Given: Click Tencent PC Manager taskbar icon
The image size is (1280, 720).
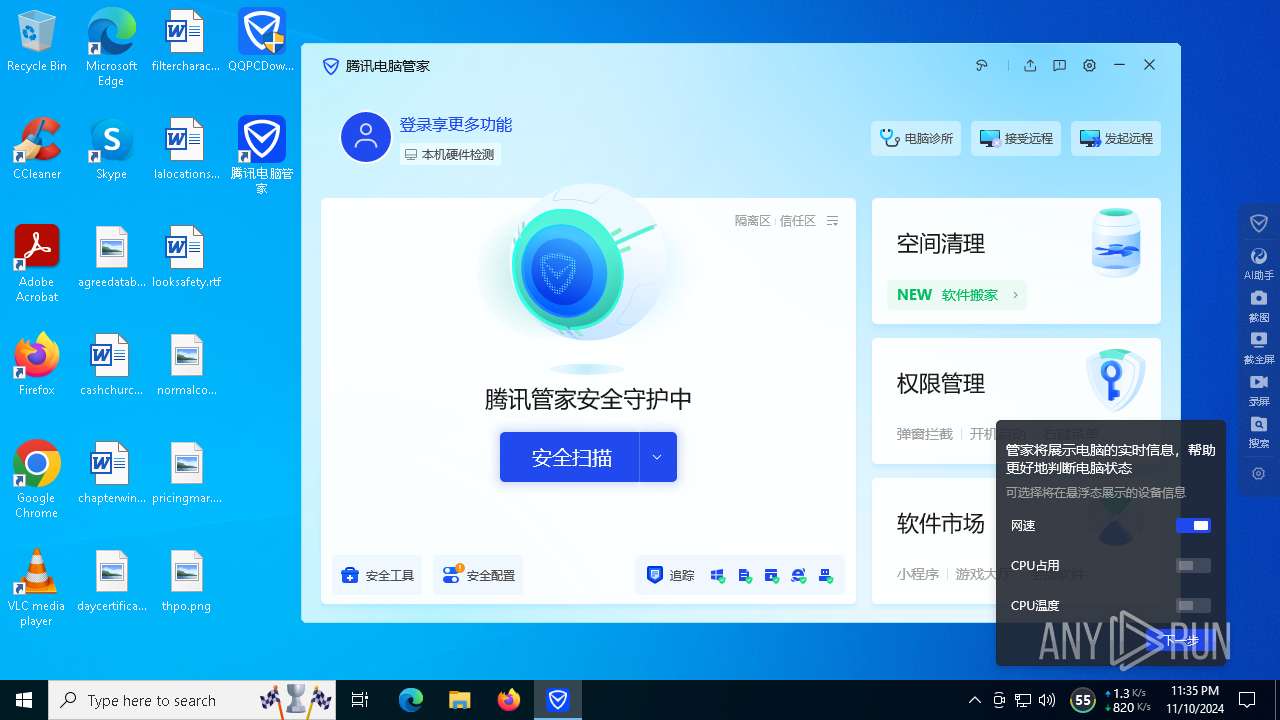Looking at the screenshot, I should (558, 700).
